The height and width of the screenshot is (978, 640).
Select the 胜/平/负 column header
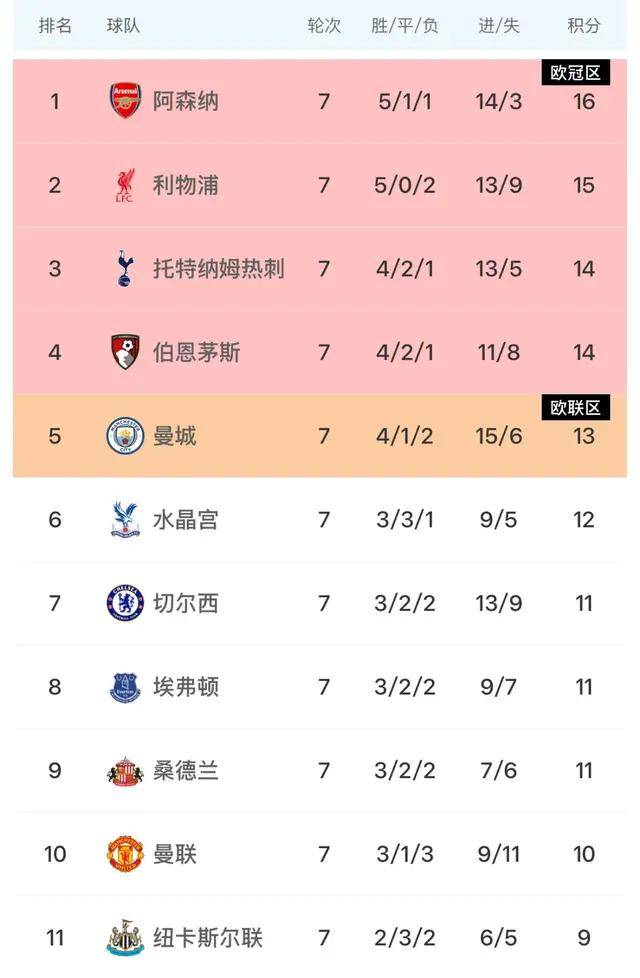[405, 26]
